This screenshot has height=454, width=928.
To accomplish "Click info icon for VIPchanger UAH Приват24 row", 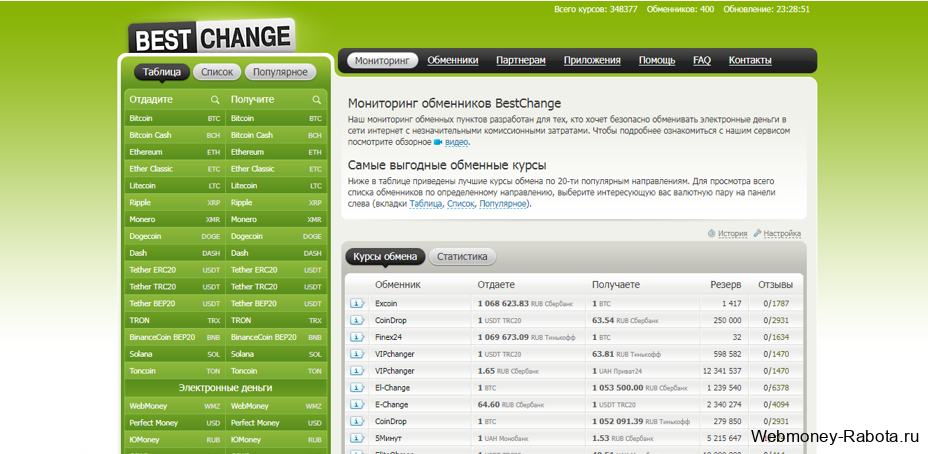I will click(357, 371).
